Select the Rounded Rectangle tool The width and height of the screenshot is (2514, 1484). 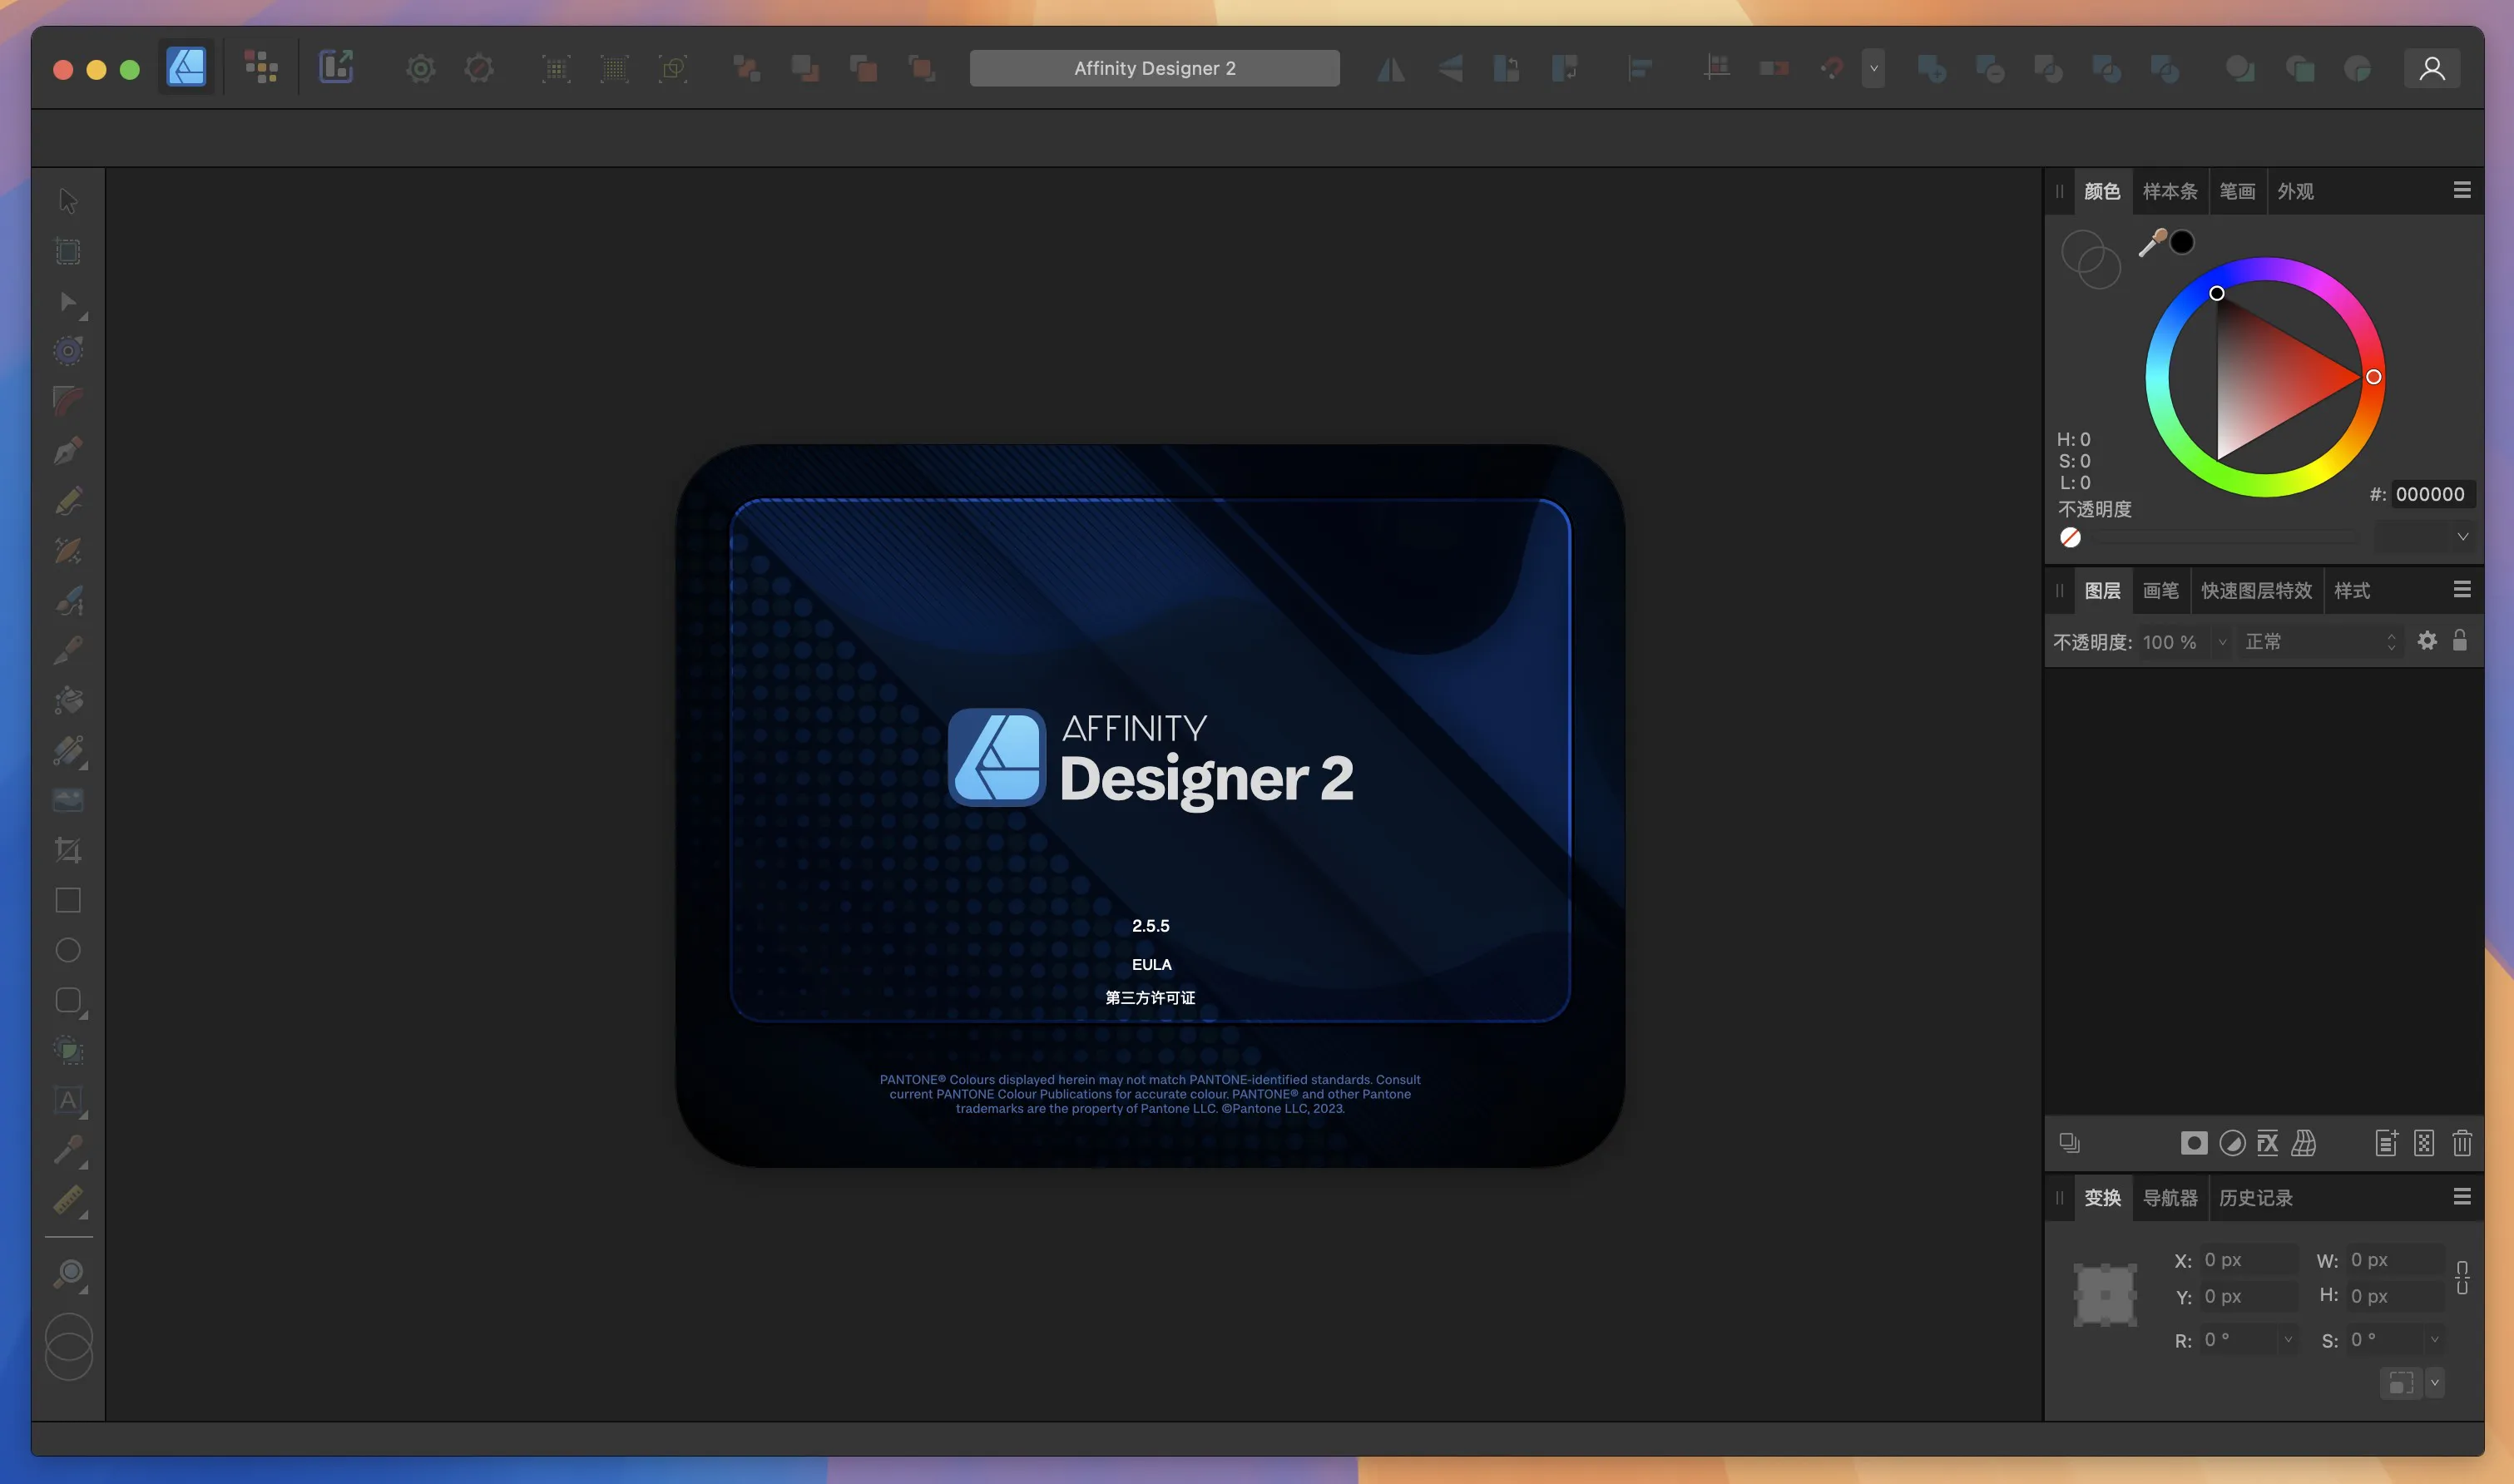coord(68,1000)
